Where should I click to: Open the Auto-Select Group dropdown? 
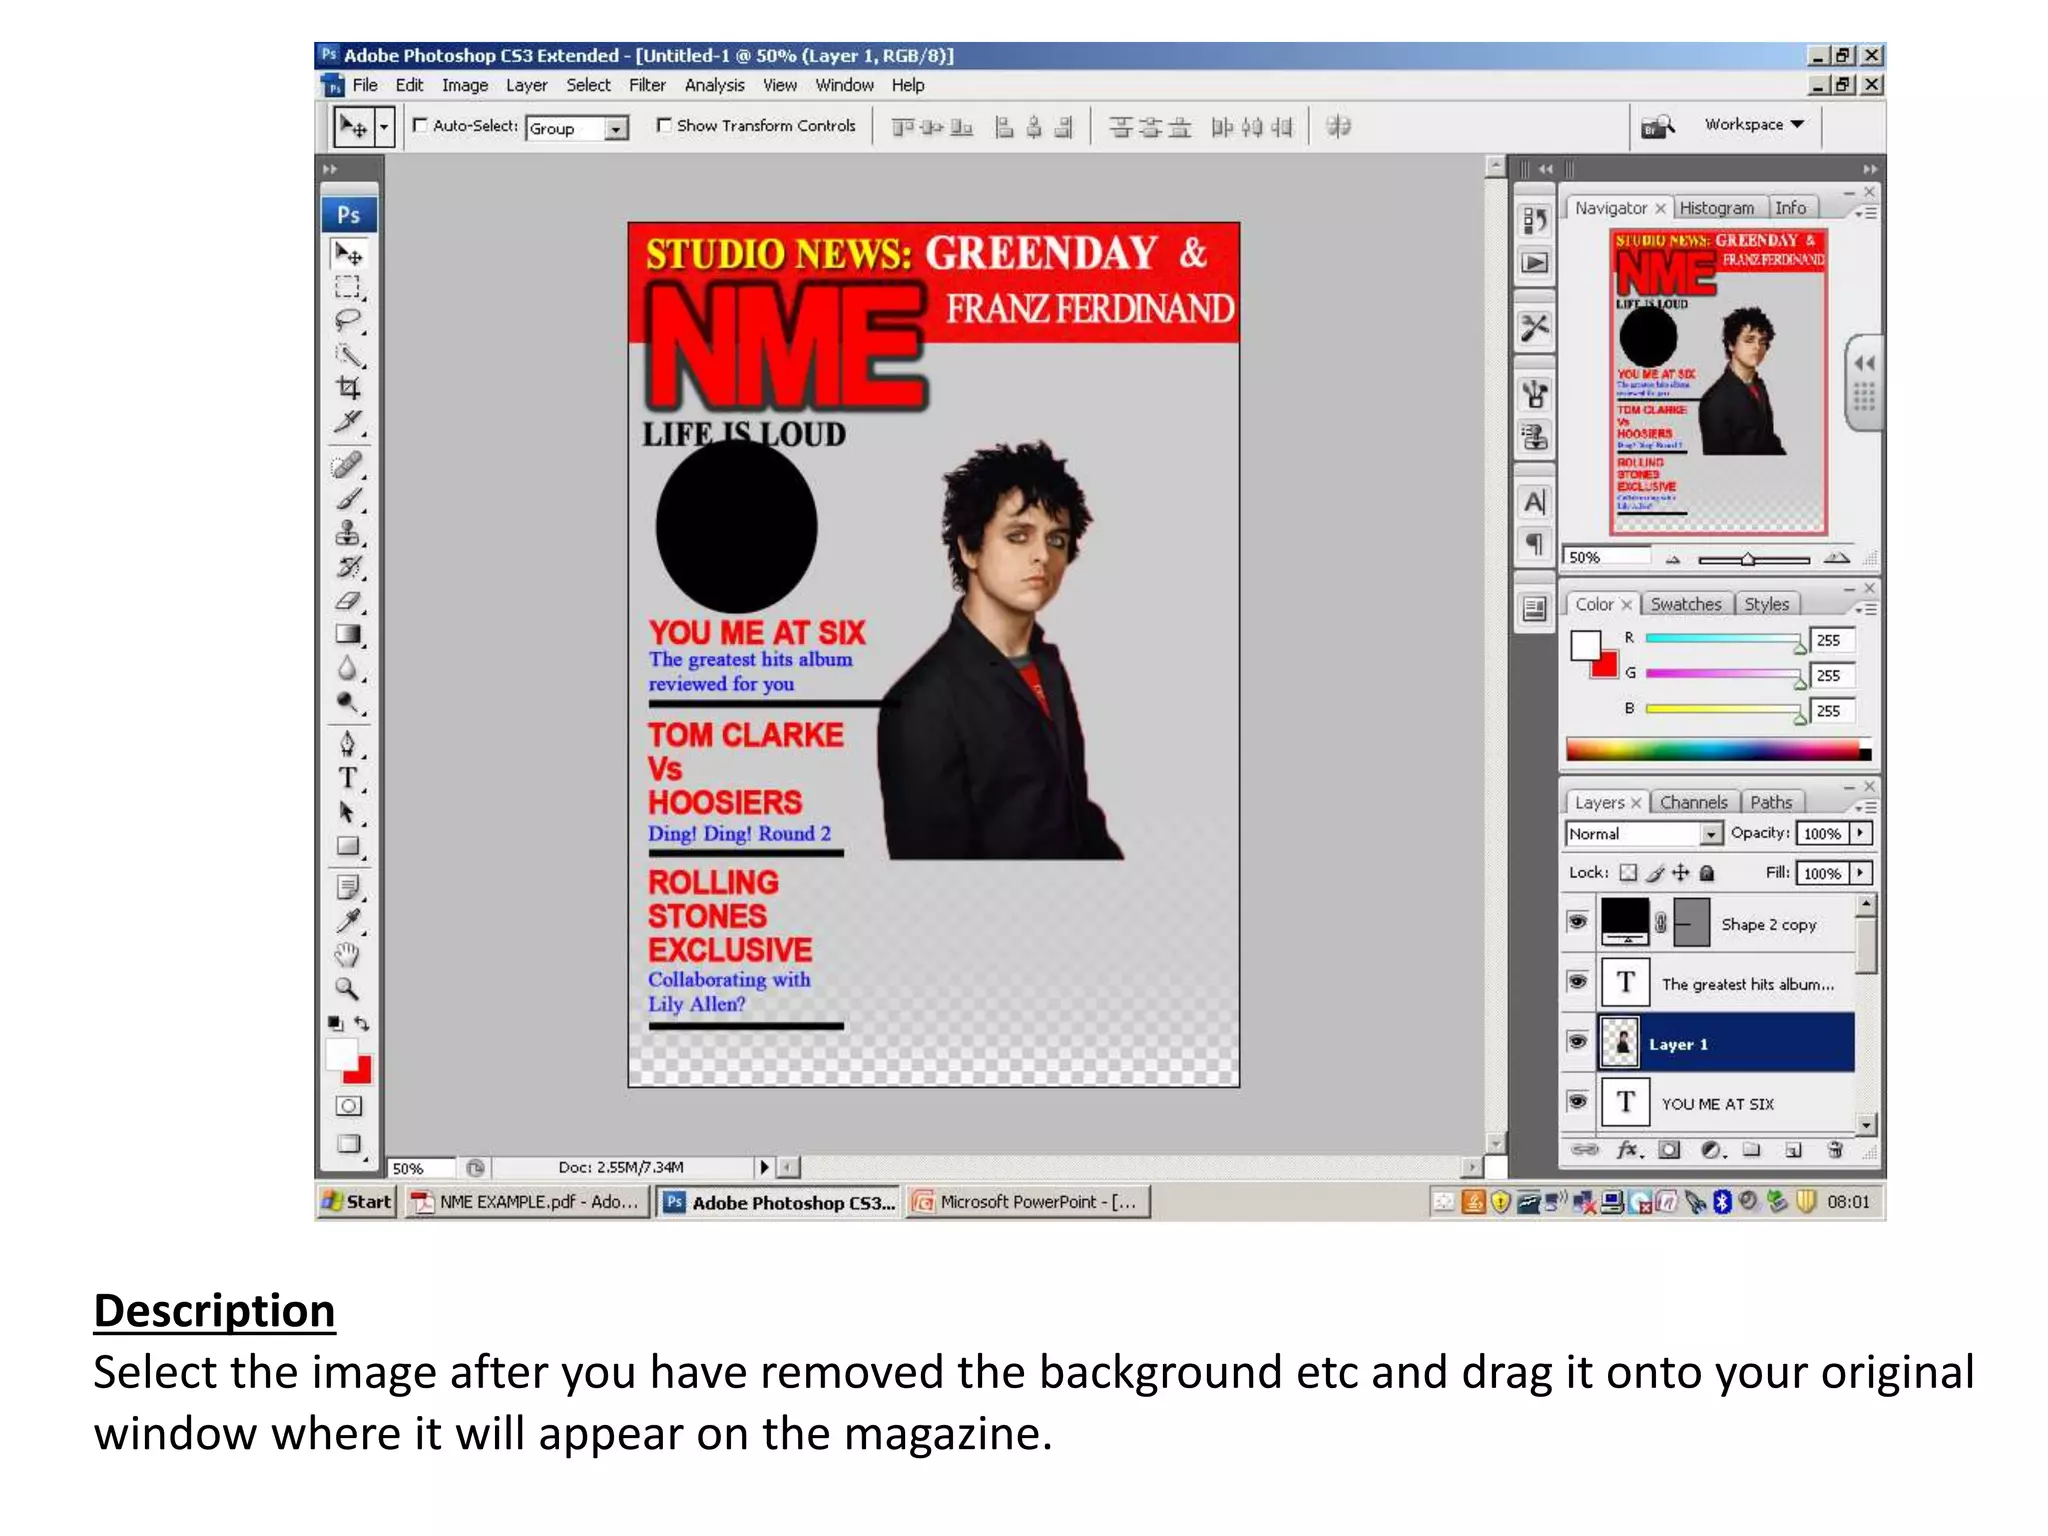[x=617, y=128]
